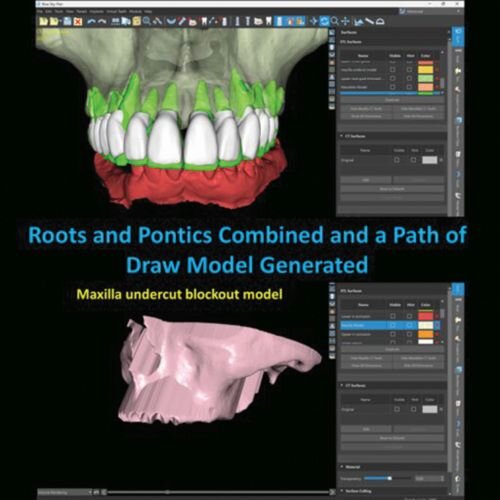Click the redo arrow in toolbar
The image size is (500, 500).
102,22
